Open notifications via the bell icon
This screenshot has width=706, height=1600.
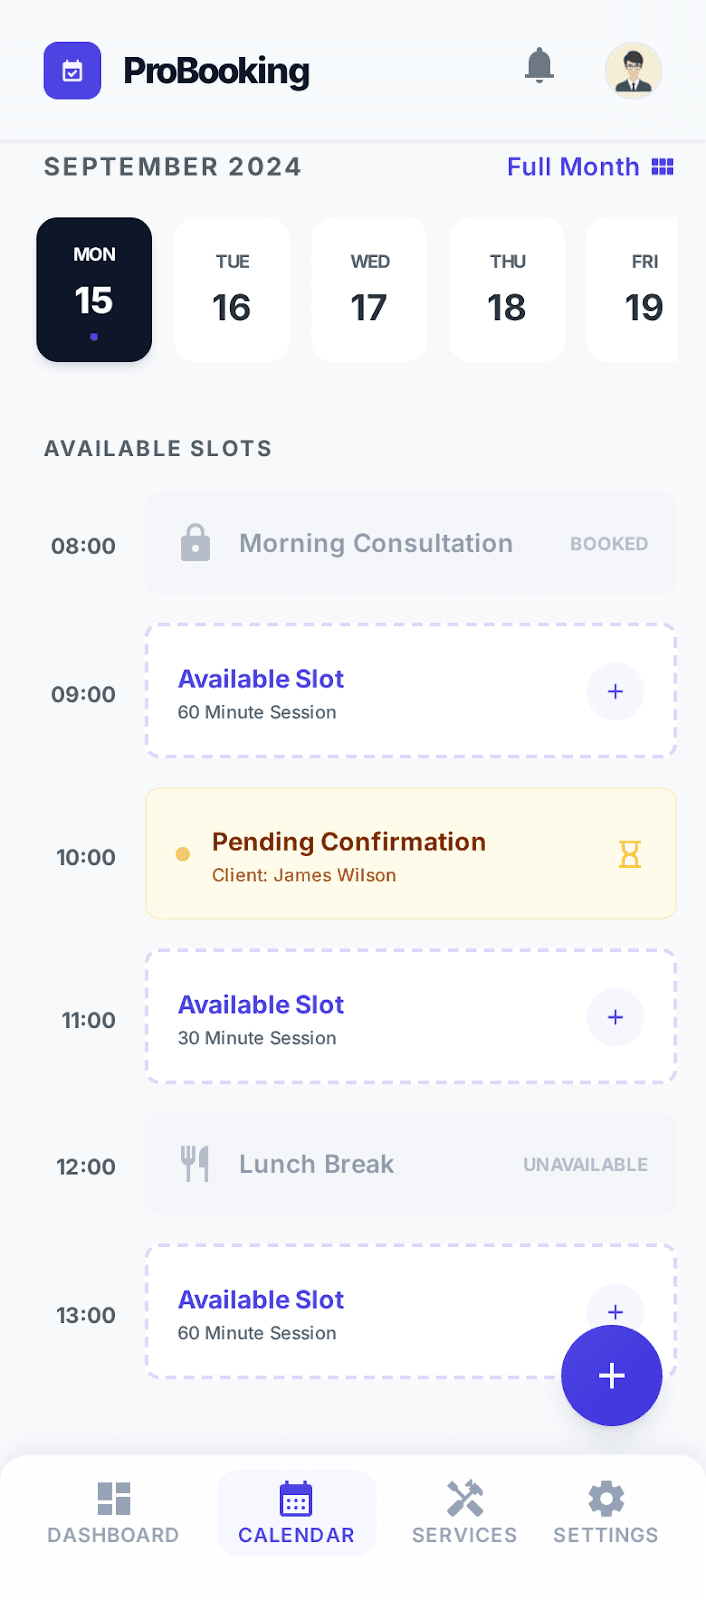tap(539, 66)
